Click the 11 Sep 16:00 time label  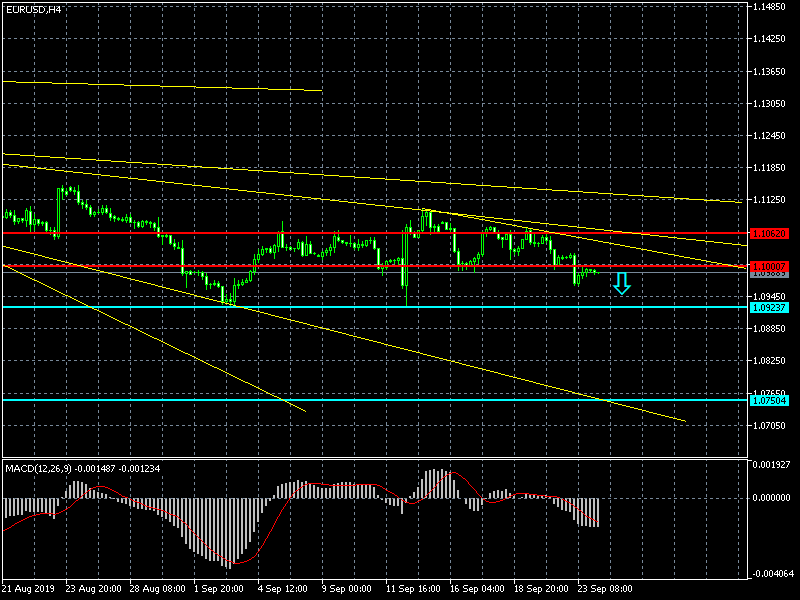point(410,589)
